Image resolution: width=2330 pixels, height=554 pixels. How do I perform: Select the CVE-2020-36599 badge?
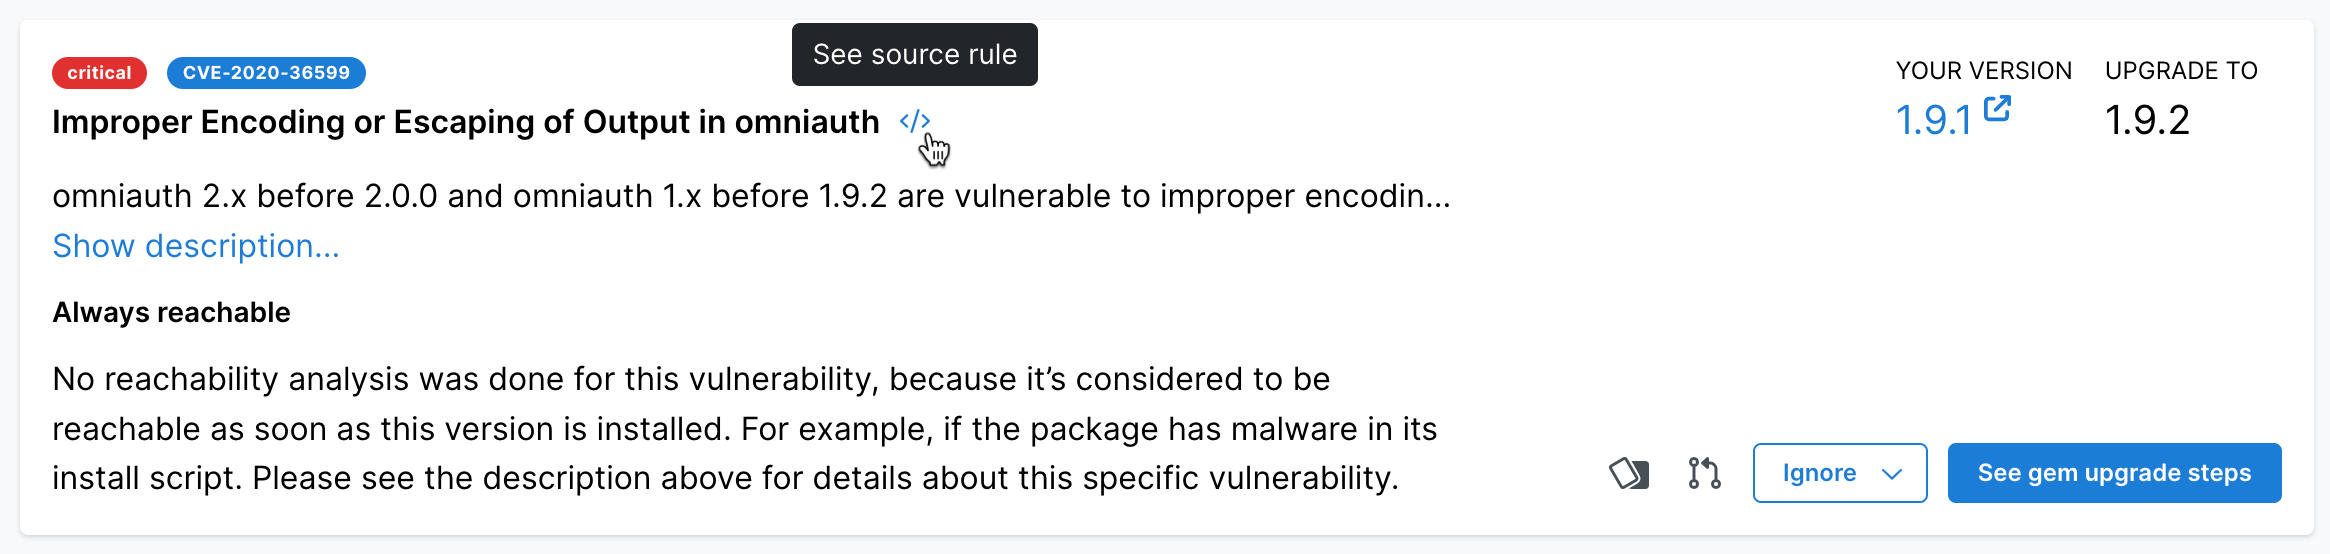click(266, 73)
